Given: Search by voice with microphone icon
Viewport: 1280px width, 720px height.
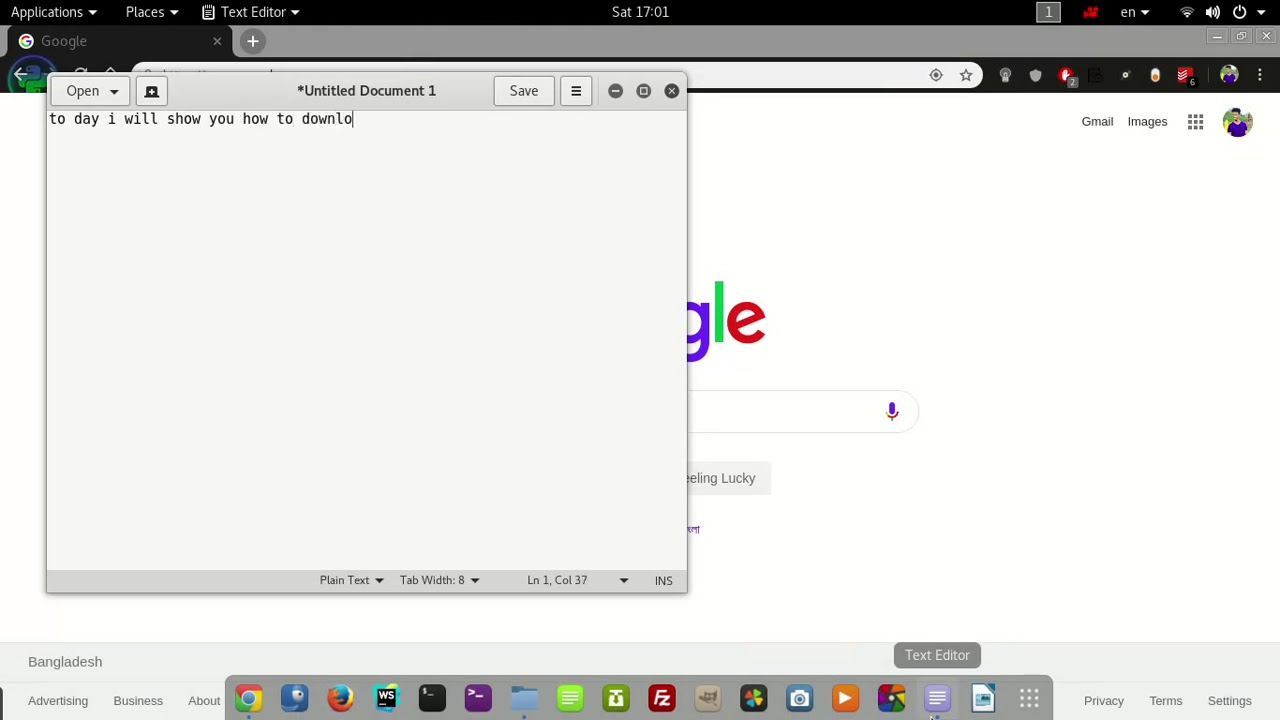Looking at the screenshot, I should (892, 411).
